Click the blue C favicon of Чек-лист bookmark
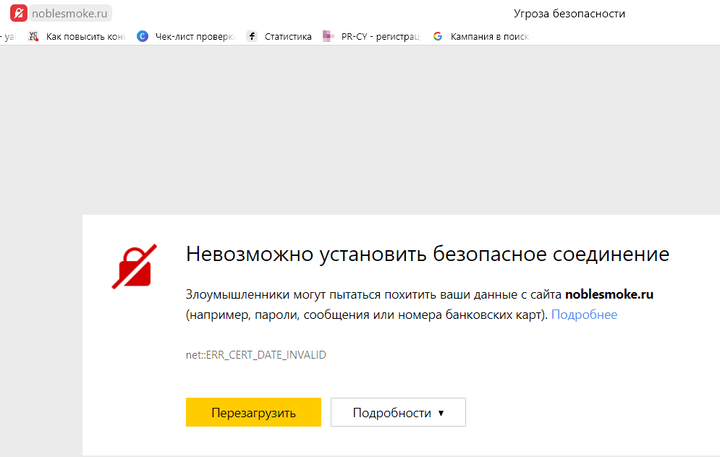This screenshot has height=457, width=720. coord(142,36)
